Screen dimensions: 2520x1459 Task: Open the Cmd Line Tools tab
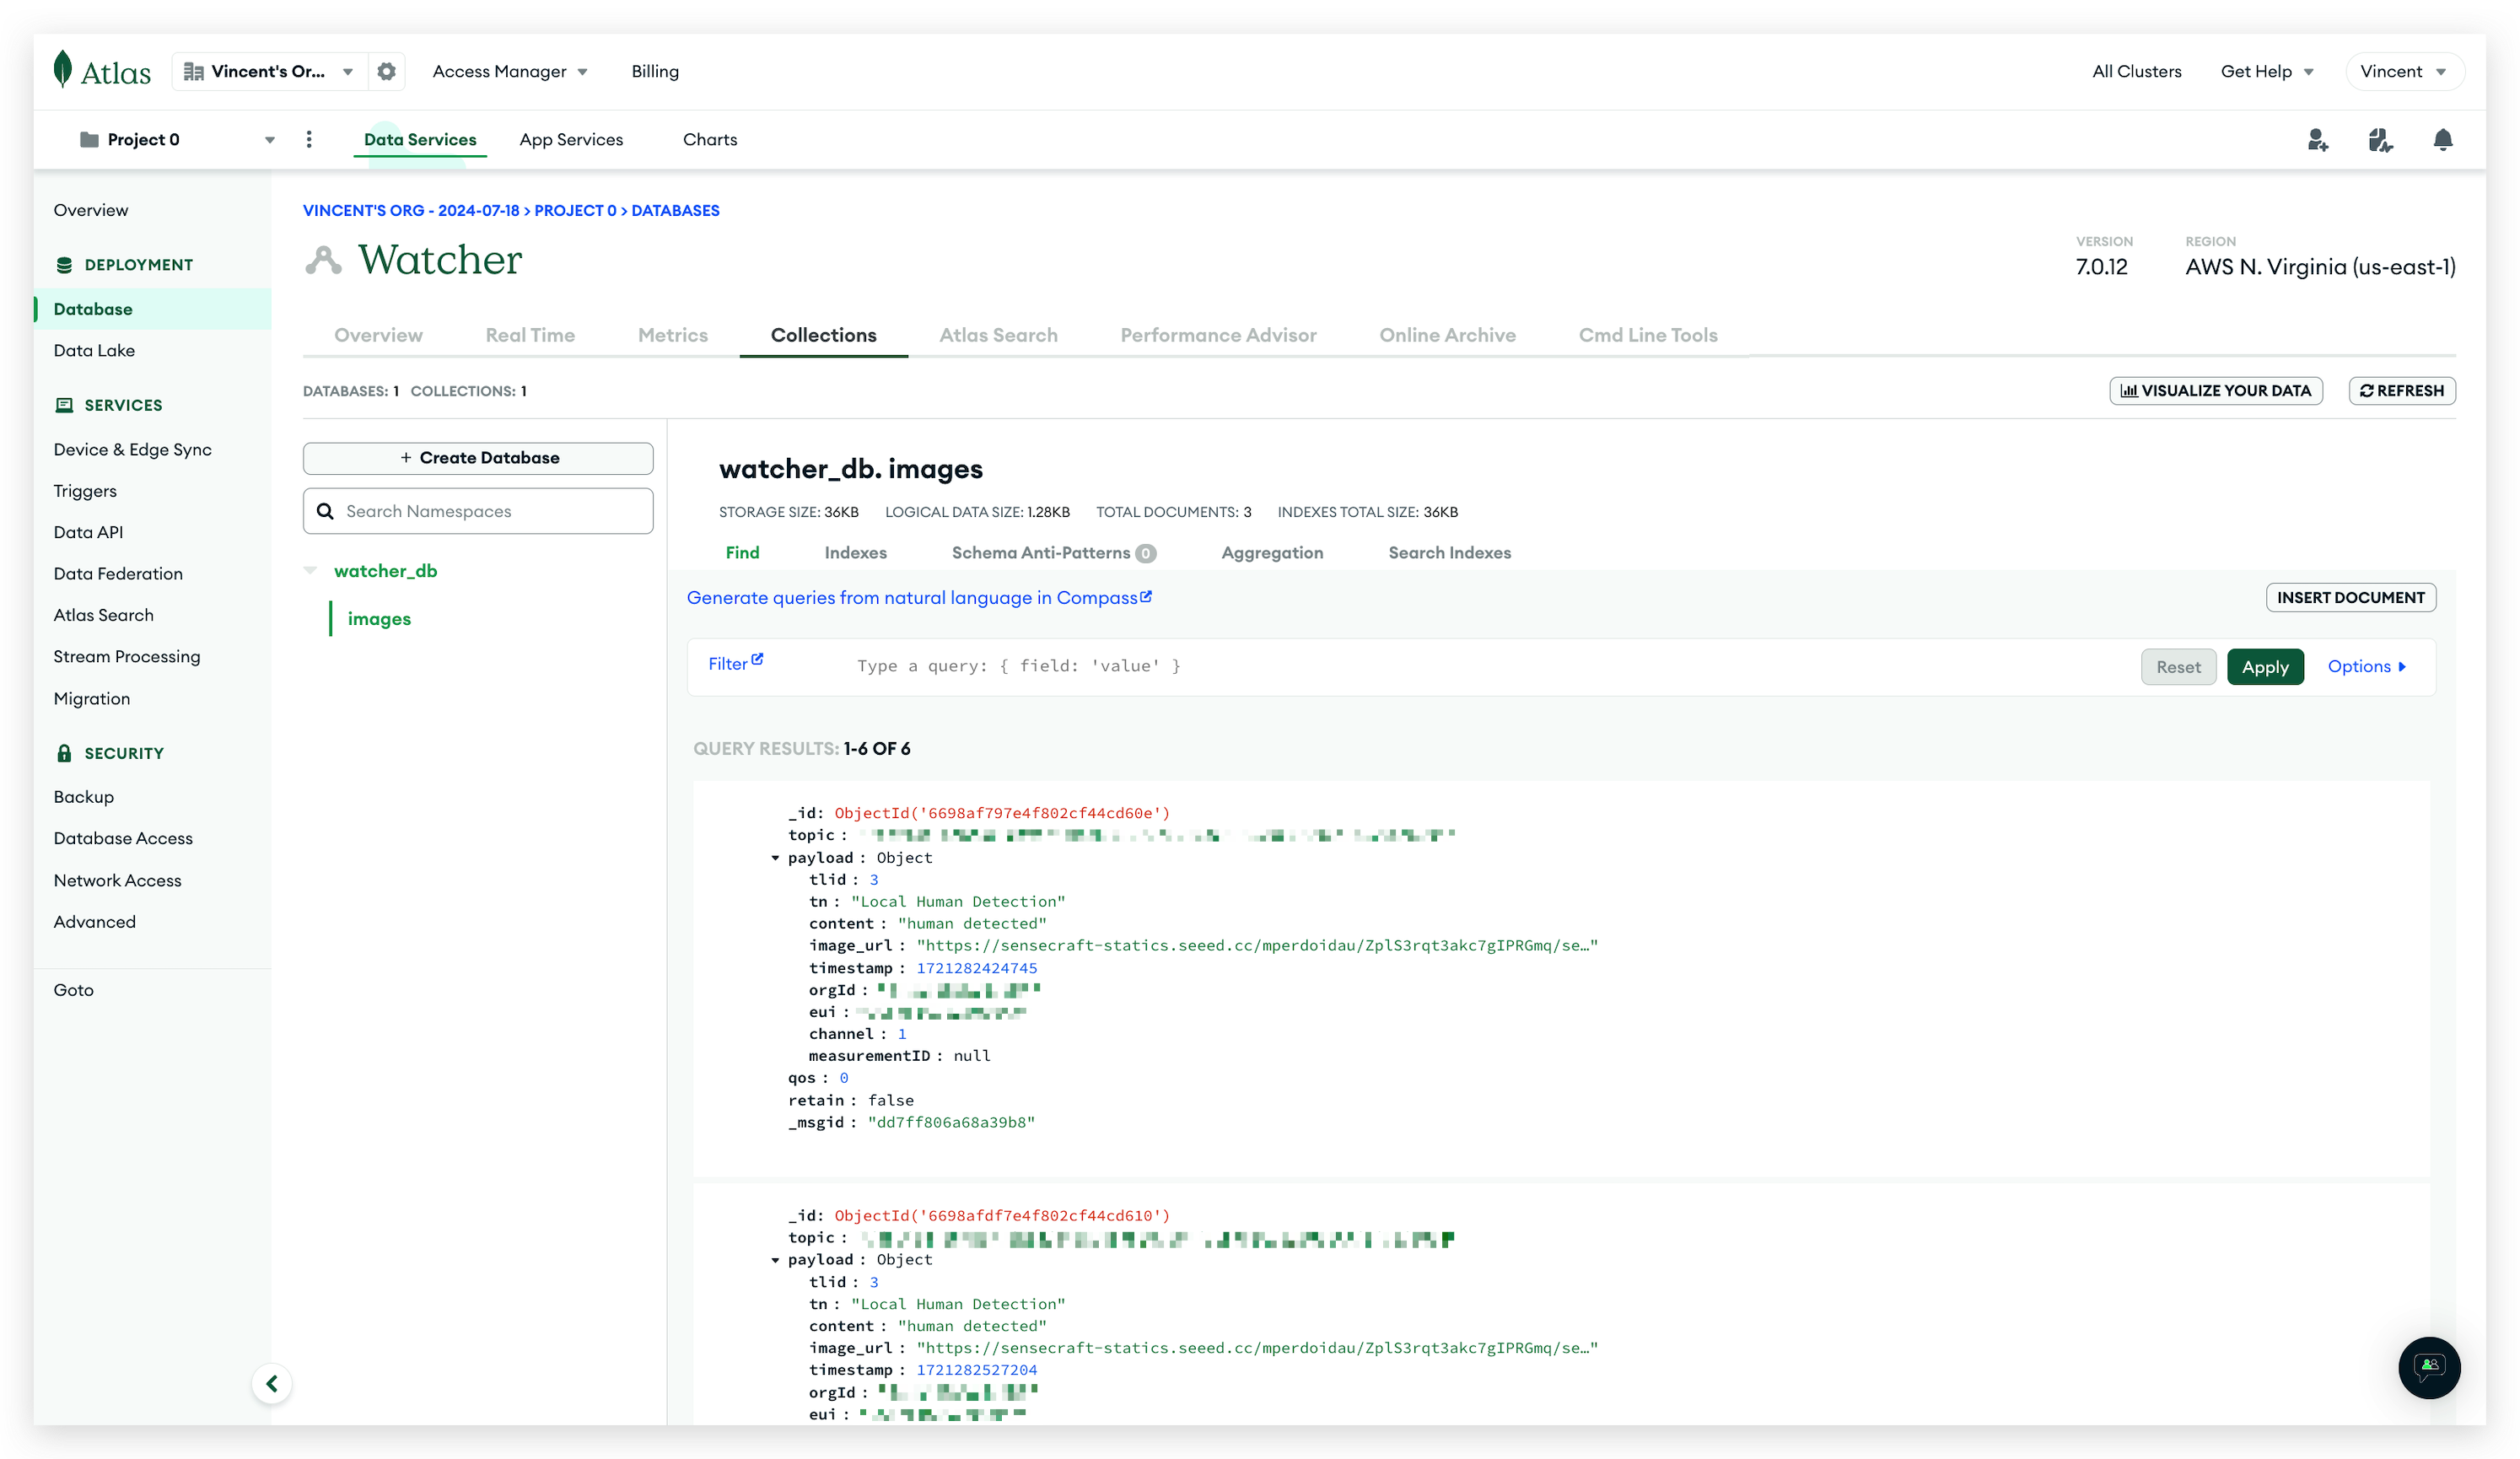1648,335
